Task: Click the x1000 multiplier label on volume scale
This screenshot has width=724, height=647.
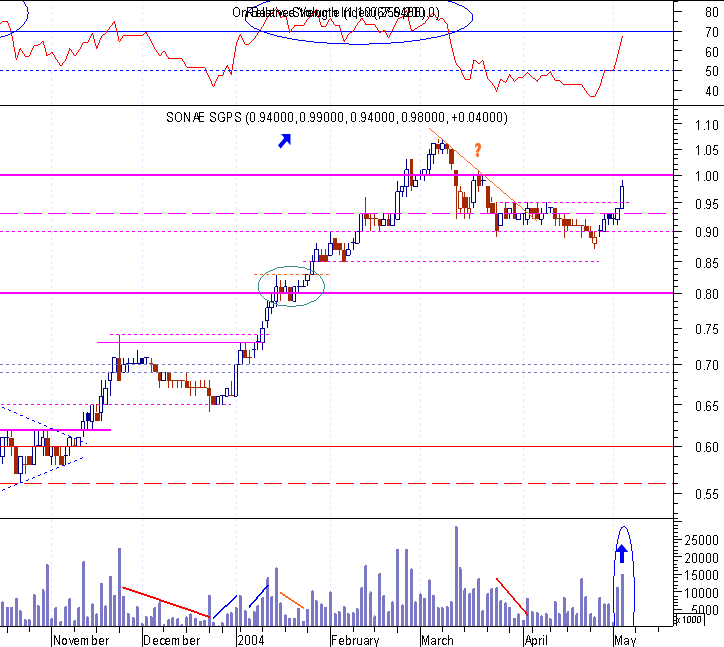Action: pos(689,620)
